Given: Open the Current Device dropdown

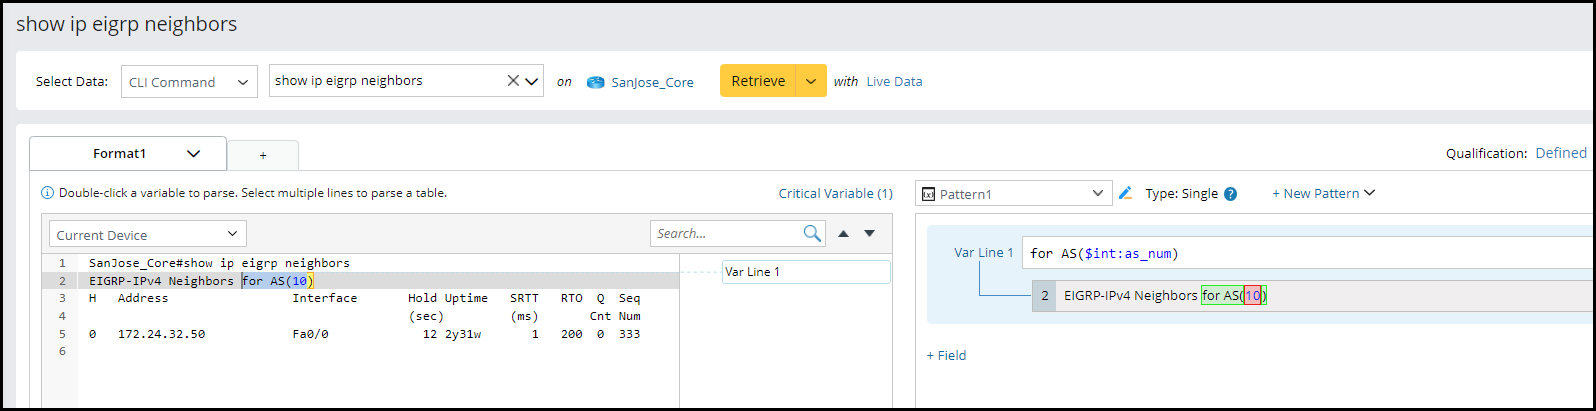Looking at the screenshot, I should [x=147, y=234].
